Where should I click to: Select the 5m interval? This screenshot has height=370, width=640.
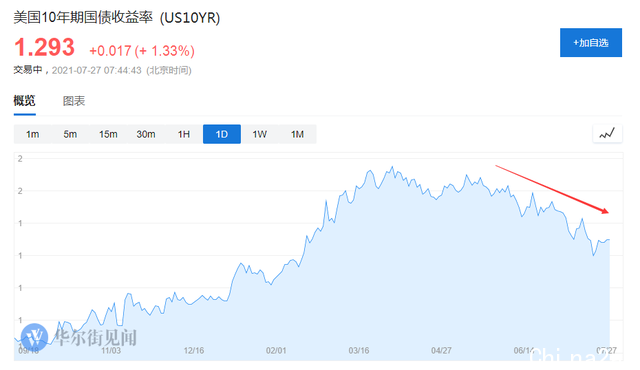click(x=70, y=134)
